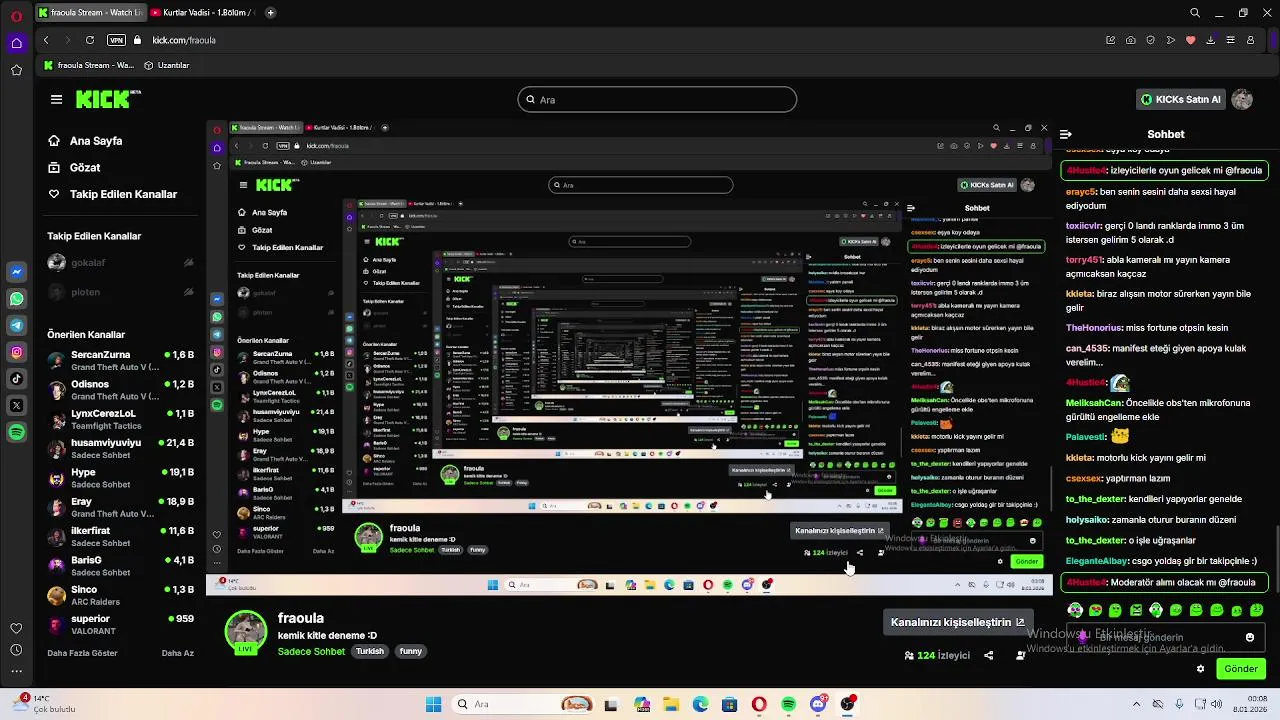Open Kick user avatar menu

coord(1242,99)
